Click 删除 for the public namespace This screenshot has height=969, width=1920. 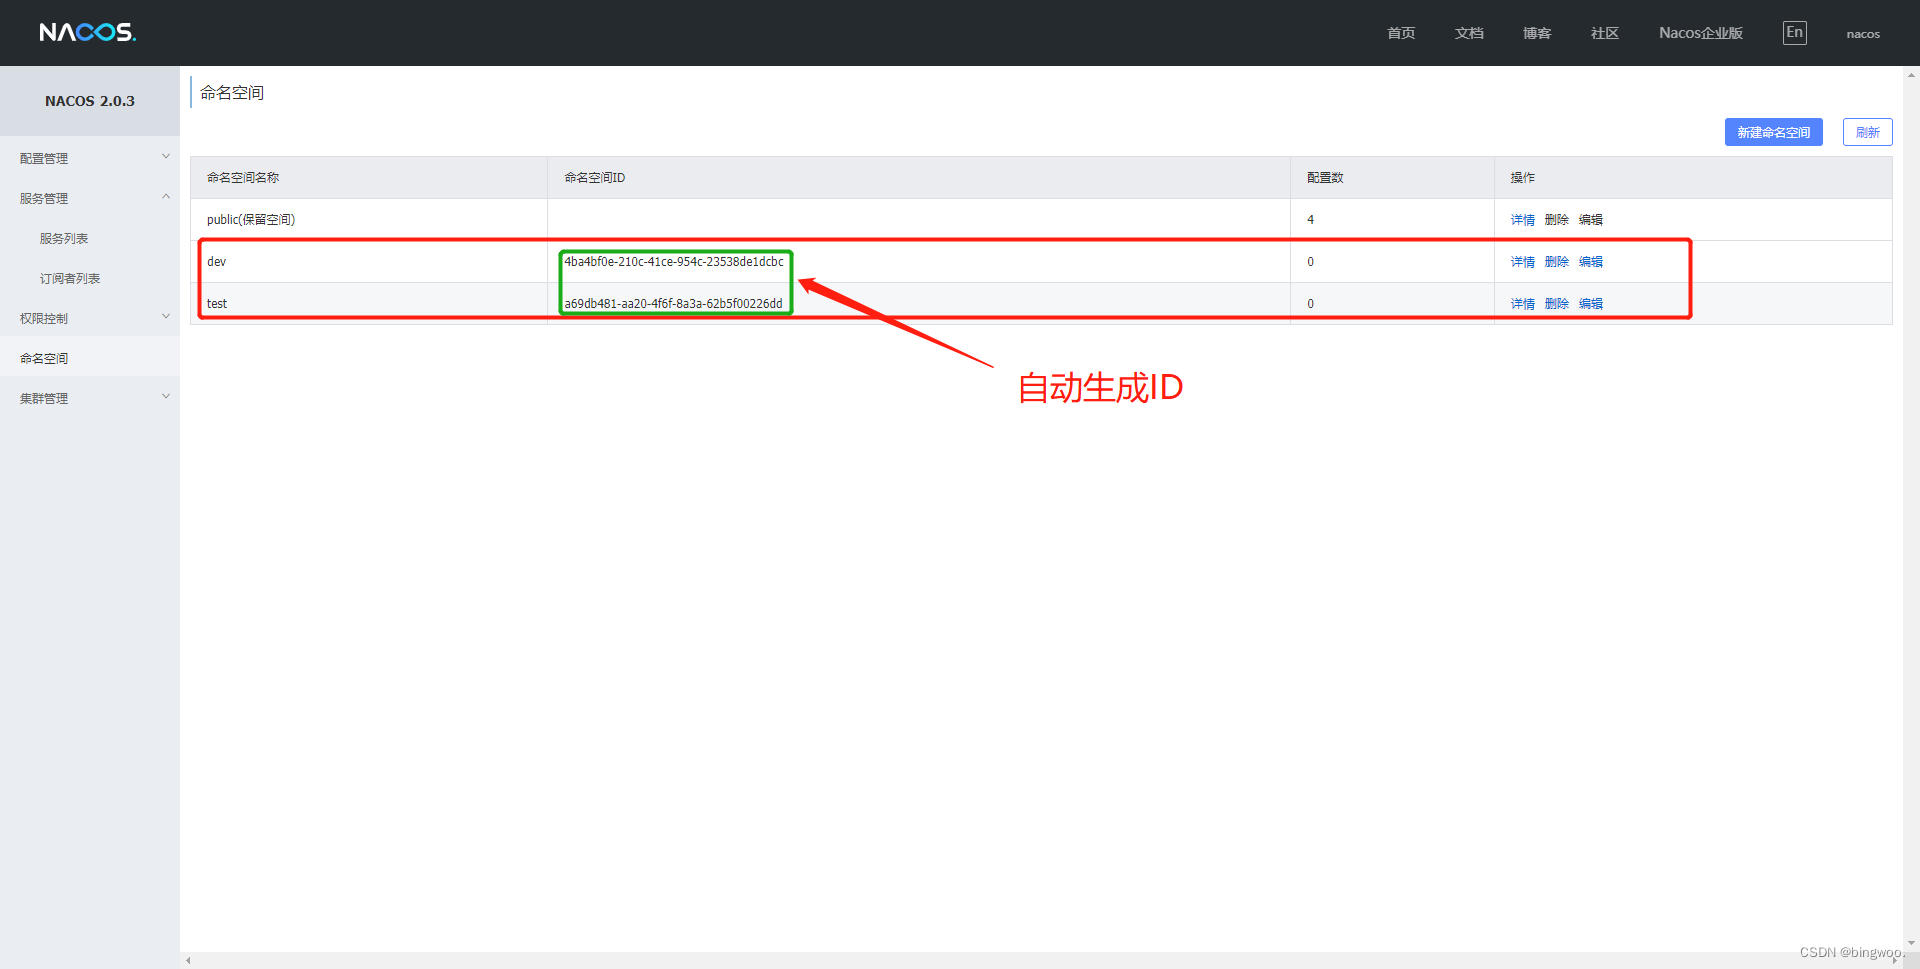coord(1557,220)
